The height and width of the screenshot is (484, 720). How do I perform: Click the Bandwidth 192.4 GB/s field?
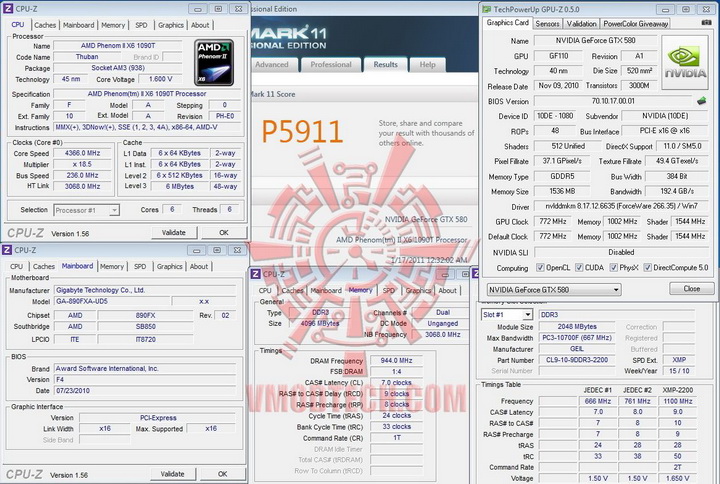tap(677, 191)
